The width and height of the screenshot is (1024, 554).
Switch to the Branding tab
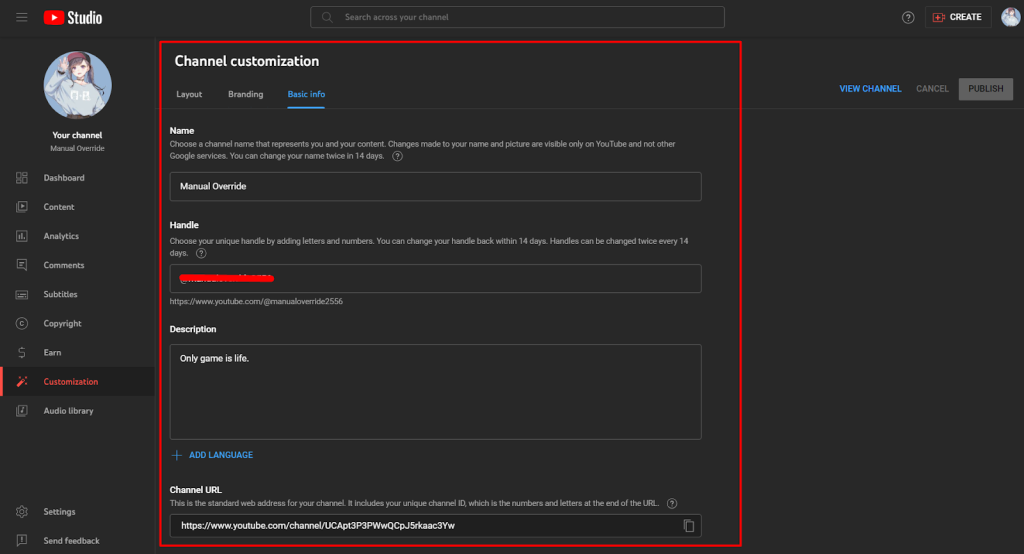click(246, 94)
